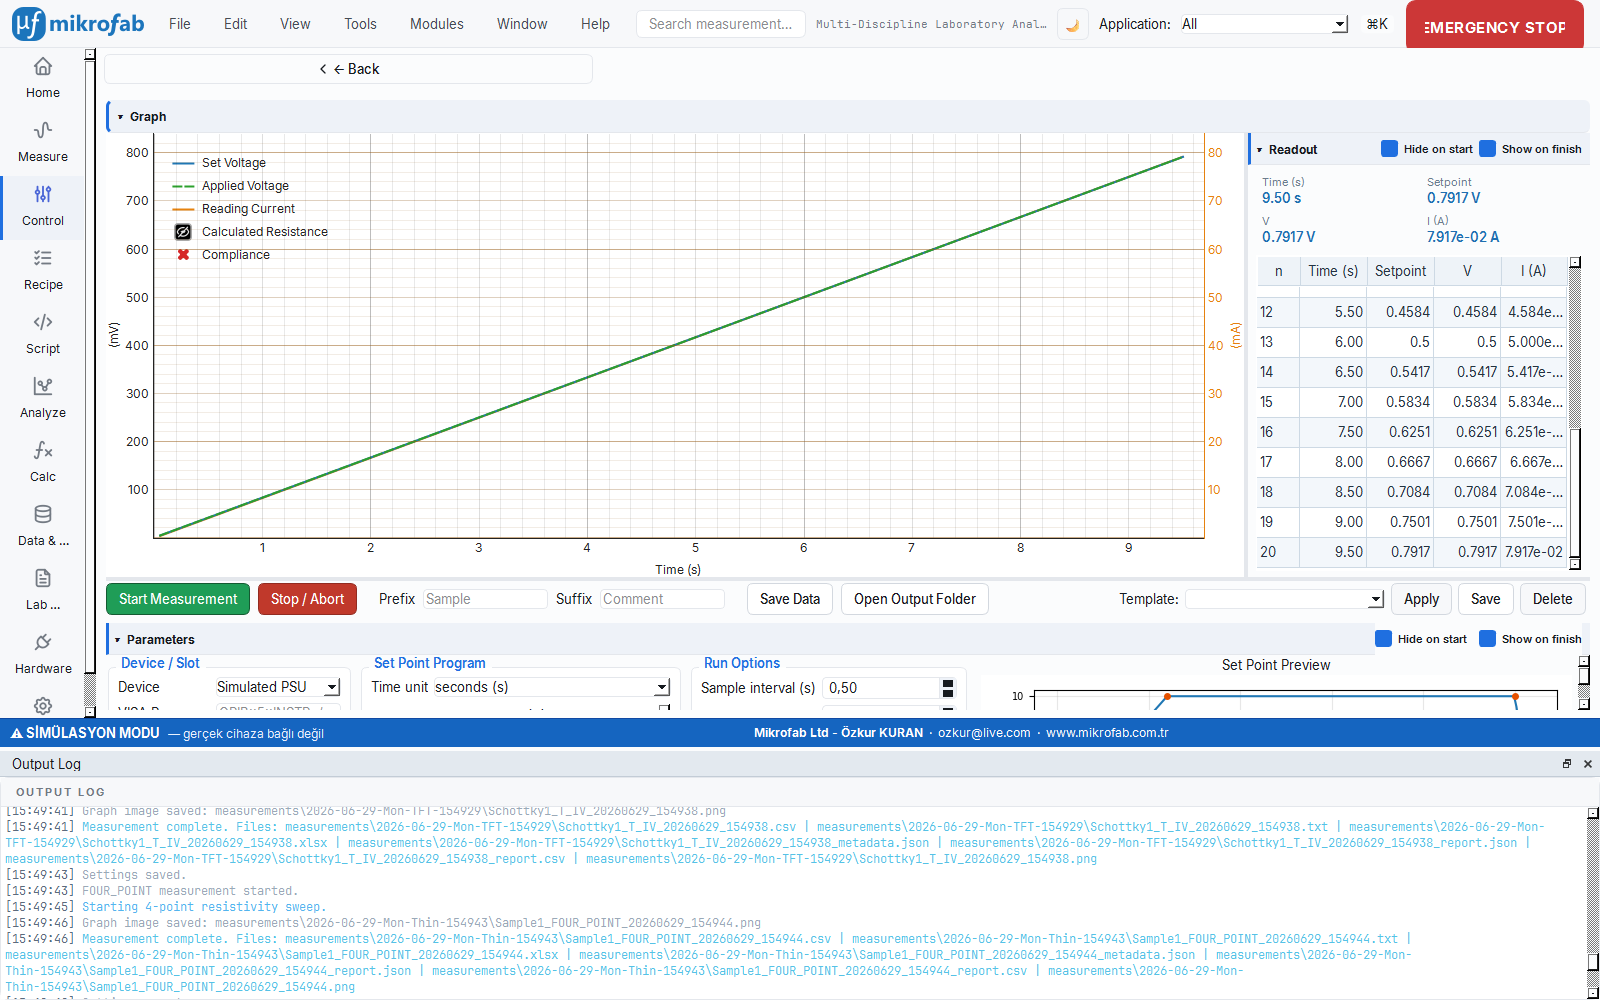This screenshot has height=1000, width=1600.
Task: Toggle Parameters Show on finish checkbox
Action: coord(1487,639)
